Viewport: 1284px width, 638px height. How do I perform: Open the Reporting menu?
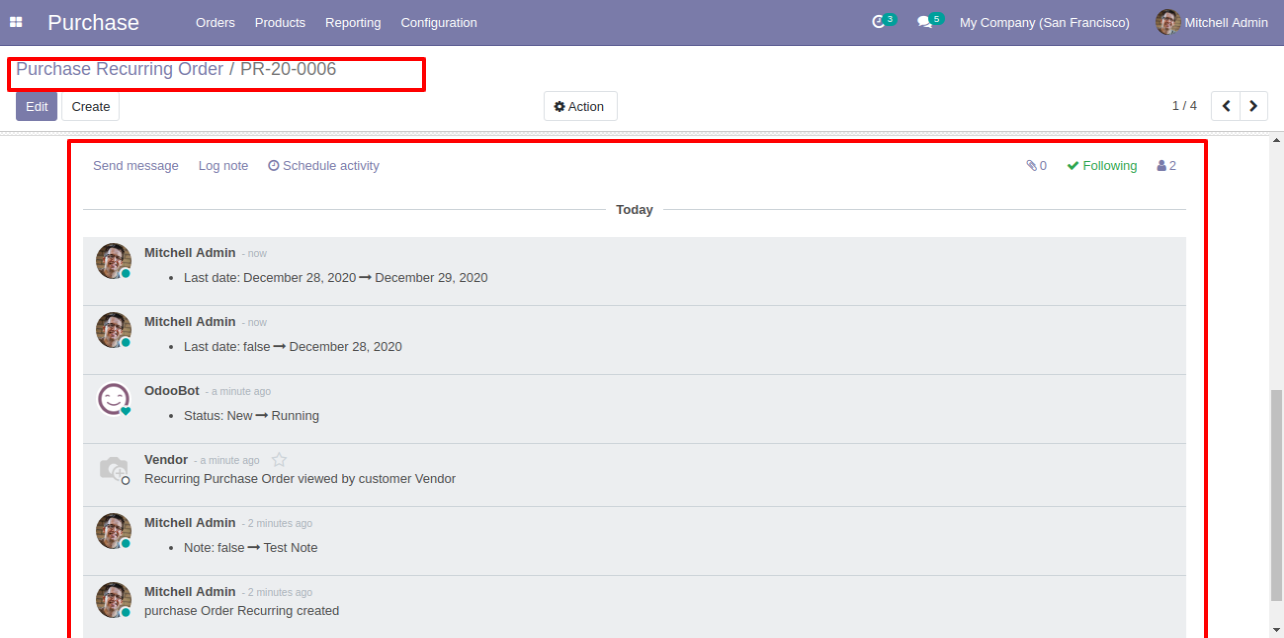coord(353,22)
